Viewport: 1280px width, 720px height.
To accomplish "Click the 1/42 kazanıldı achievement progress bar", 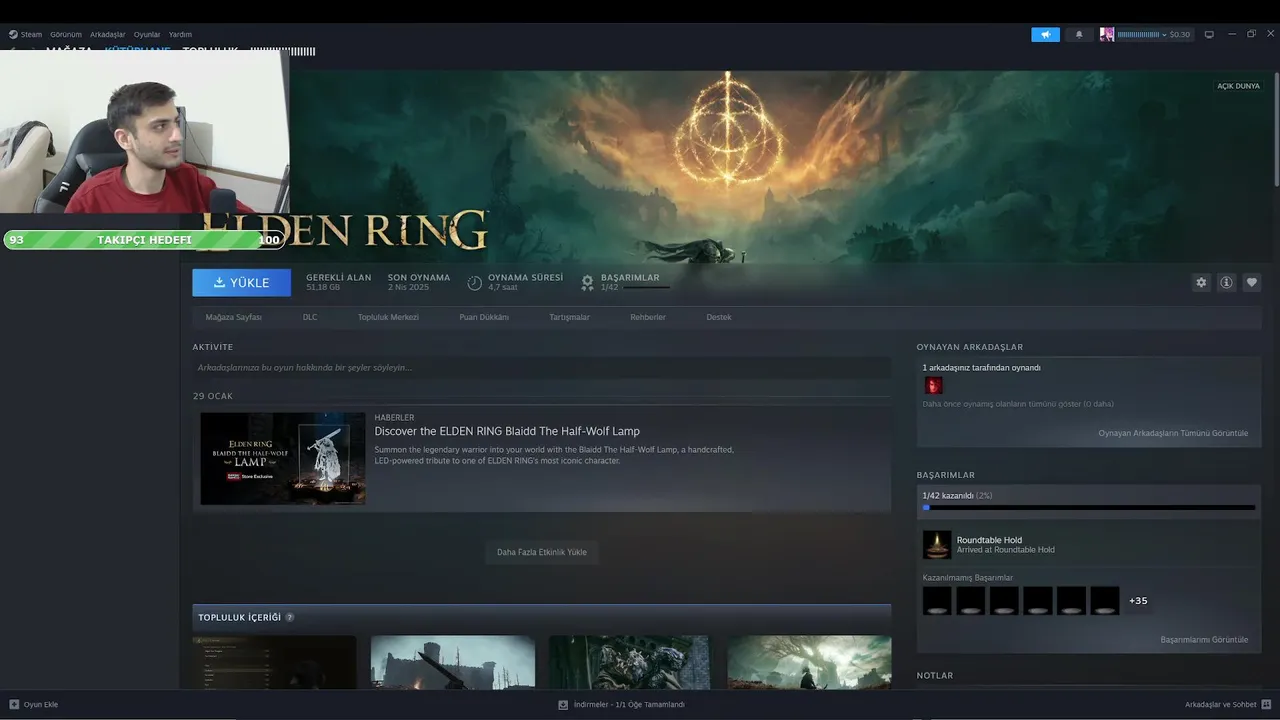I will (1089, 507).
